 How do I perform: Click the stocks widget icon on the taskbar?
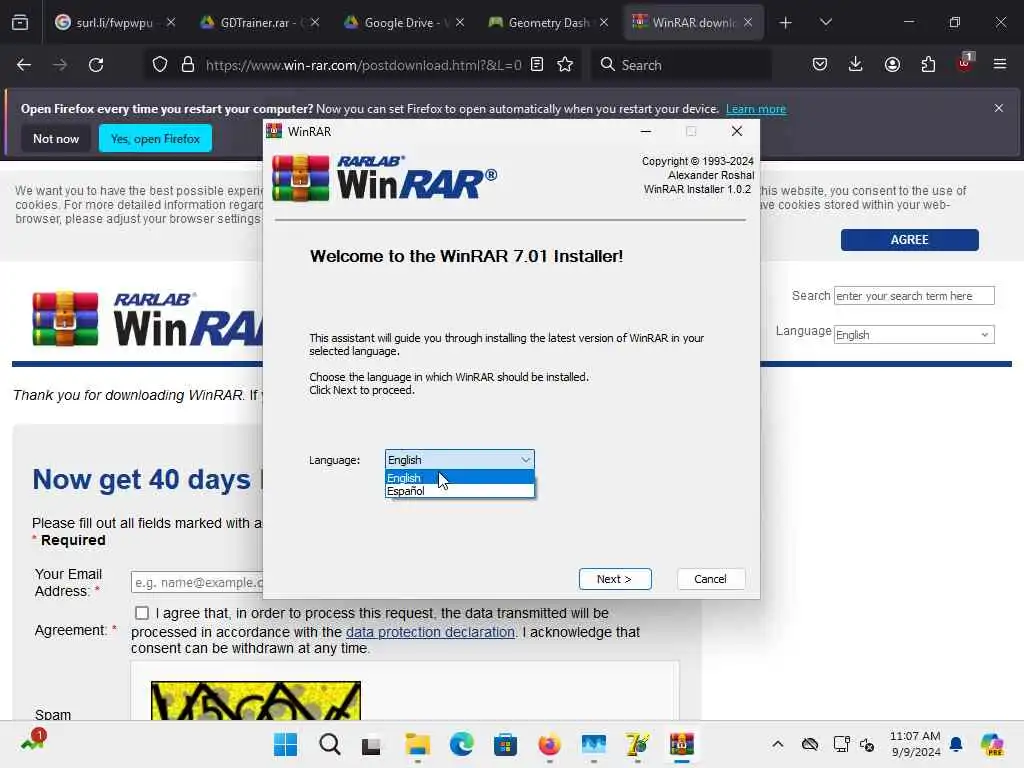click(x=33, y=740)
